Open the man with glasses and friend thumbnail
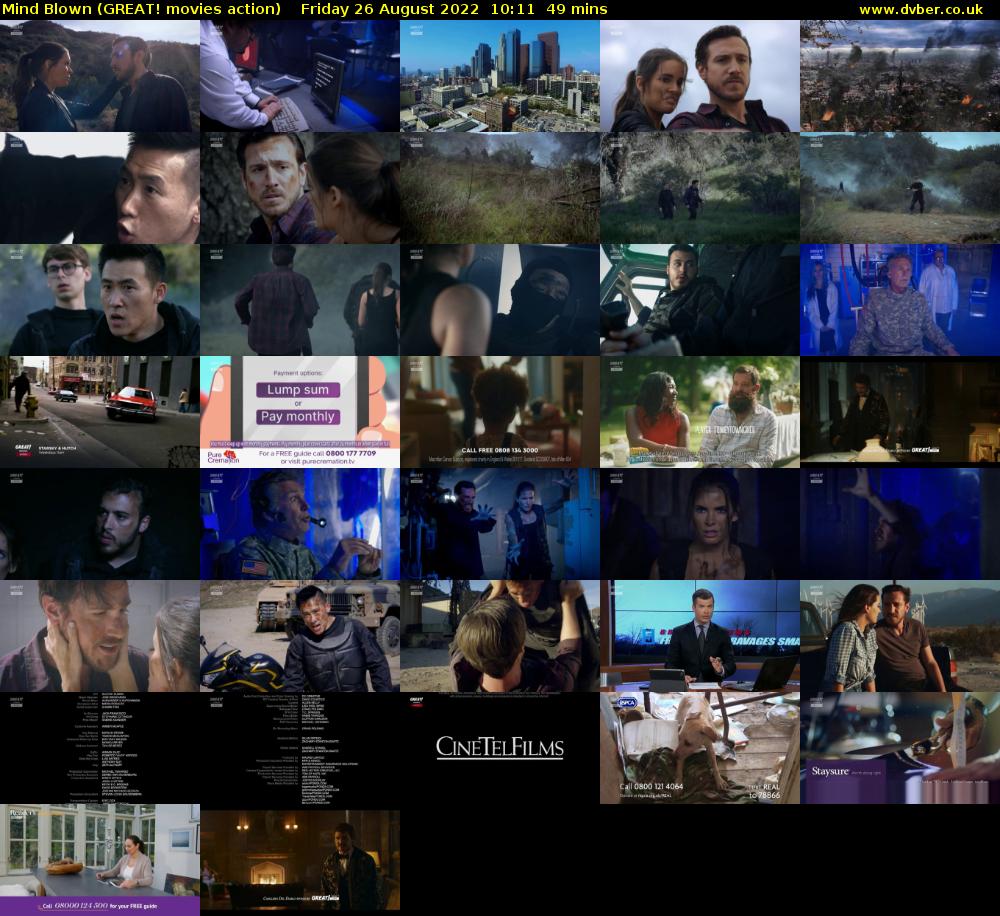Image resolution: width=1000 pixels, height=916 pixels. click(x=99, y=300)
